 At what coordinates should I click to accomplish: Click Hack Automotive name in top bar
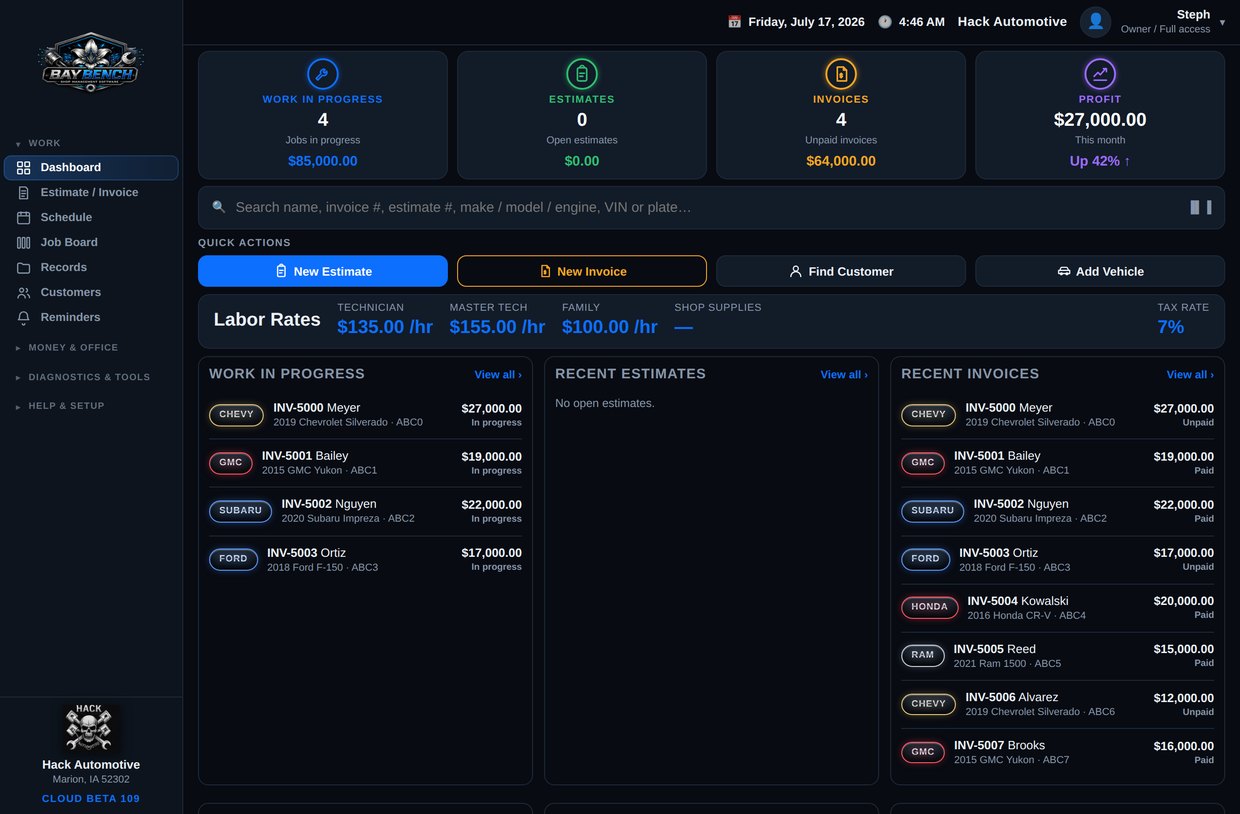click(1012, 22)
